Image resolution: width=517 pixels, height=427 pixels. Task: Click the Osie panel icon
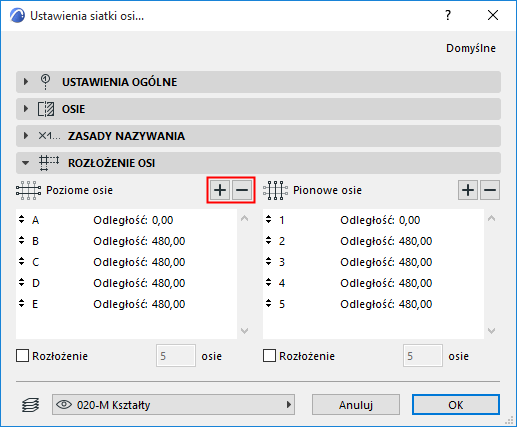46,109
